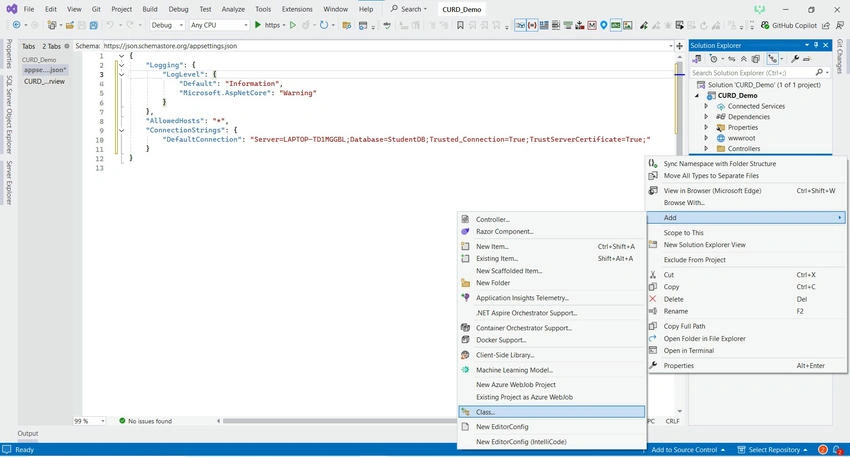The image size is (850, 457).
Task: Click the Search box in the title bar
Action: pyautogui.click(x=409, y=9)
